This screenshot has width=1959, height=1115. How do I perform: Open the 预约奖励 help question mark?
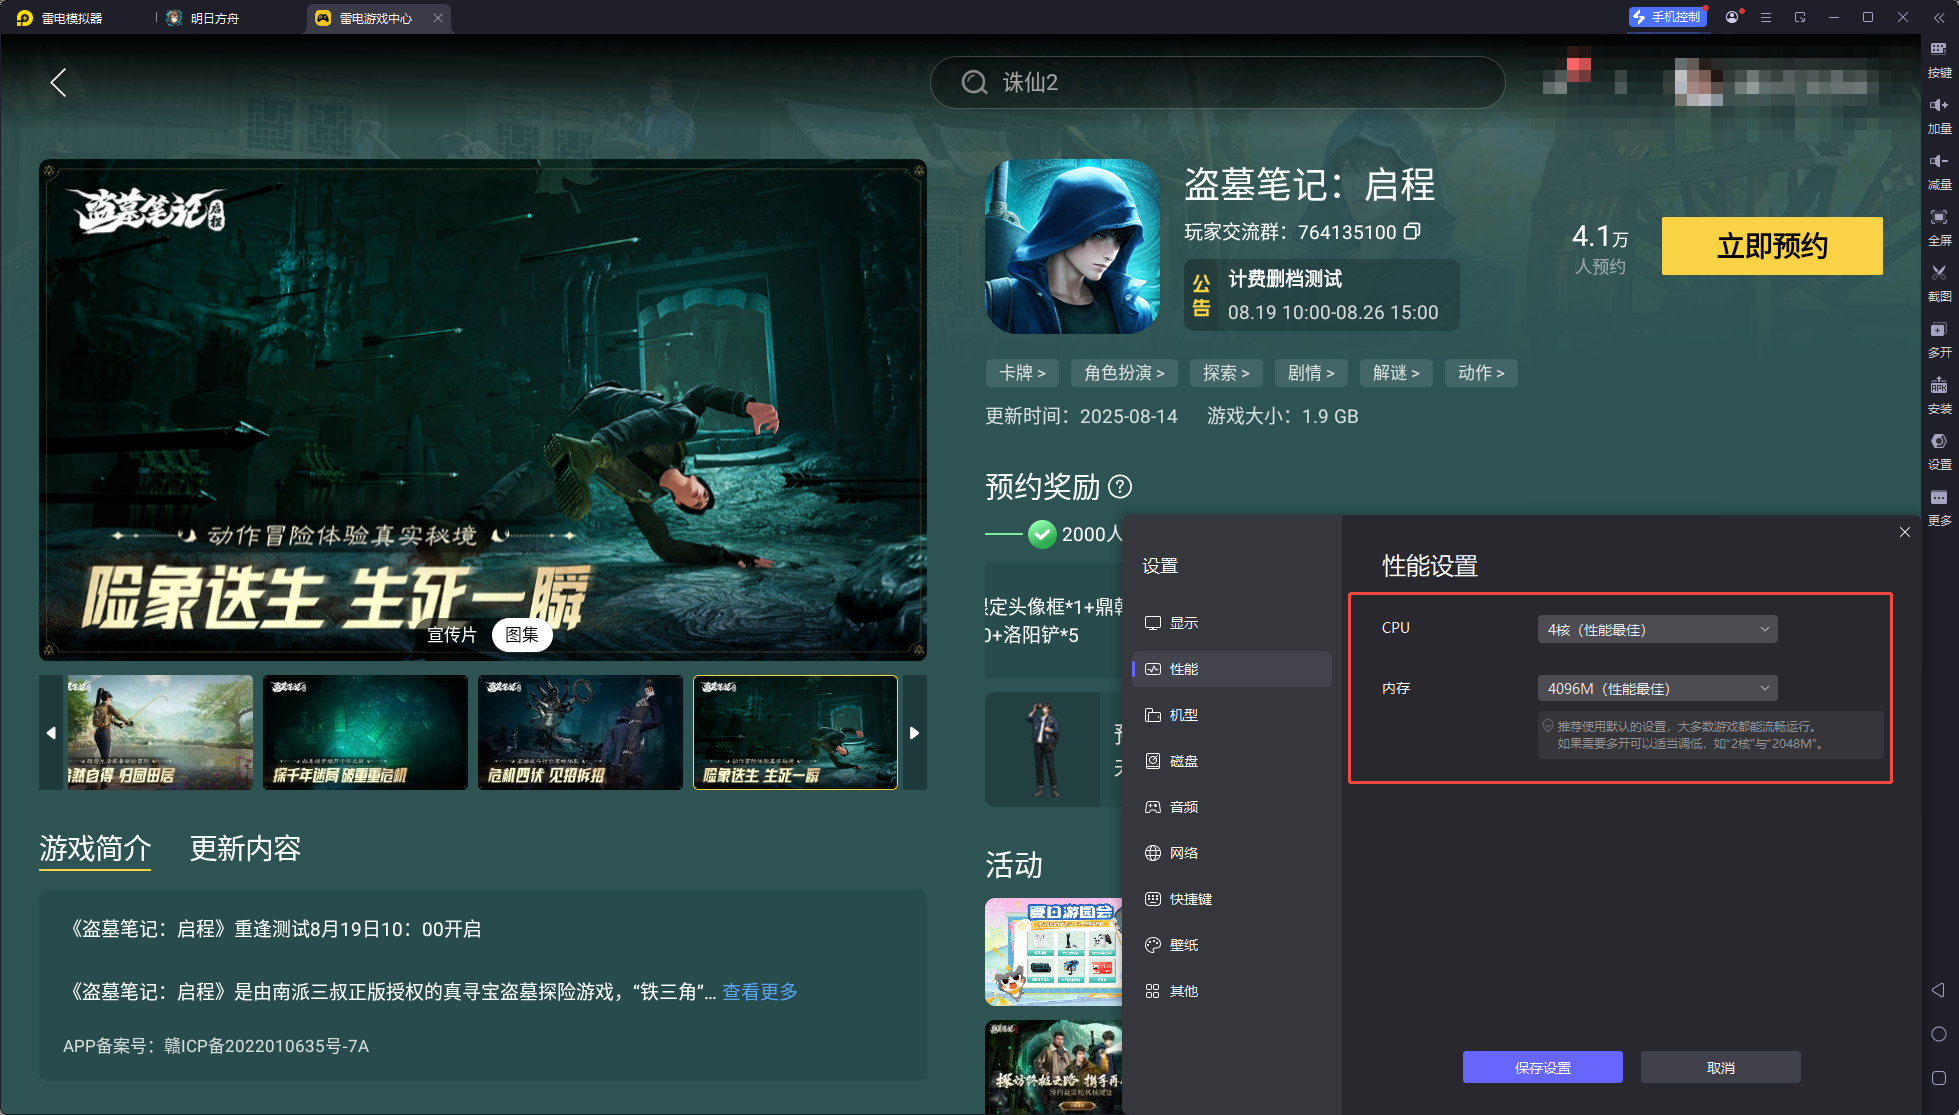[1121, 487]
